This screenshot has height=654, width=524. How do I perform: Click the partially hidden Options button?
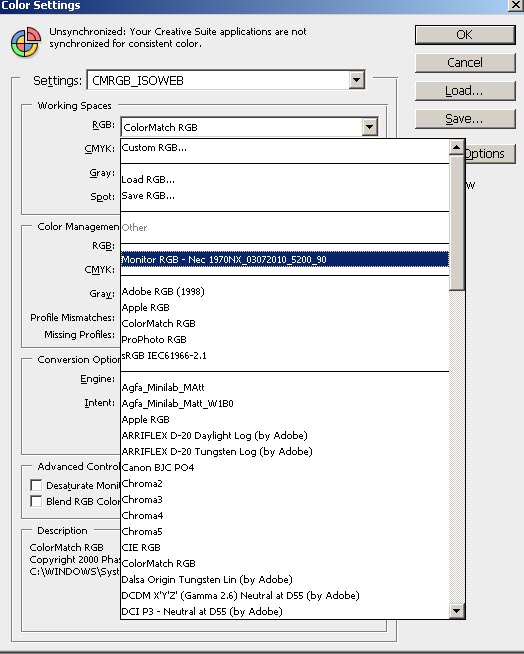click(x=490, y=153)
